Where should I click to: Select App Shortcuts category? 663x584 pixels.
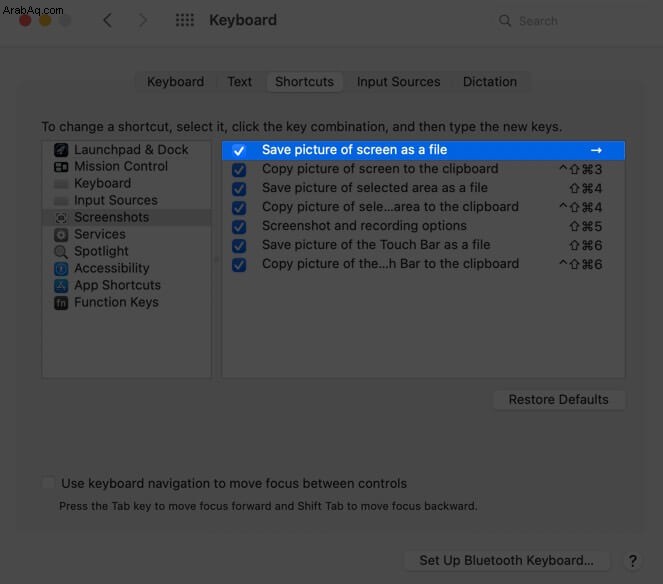[127, 285]
